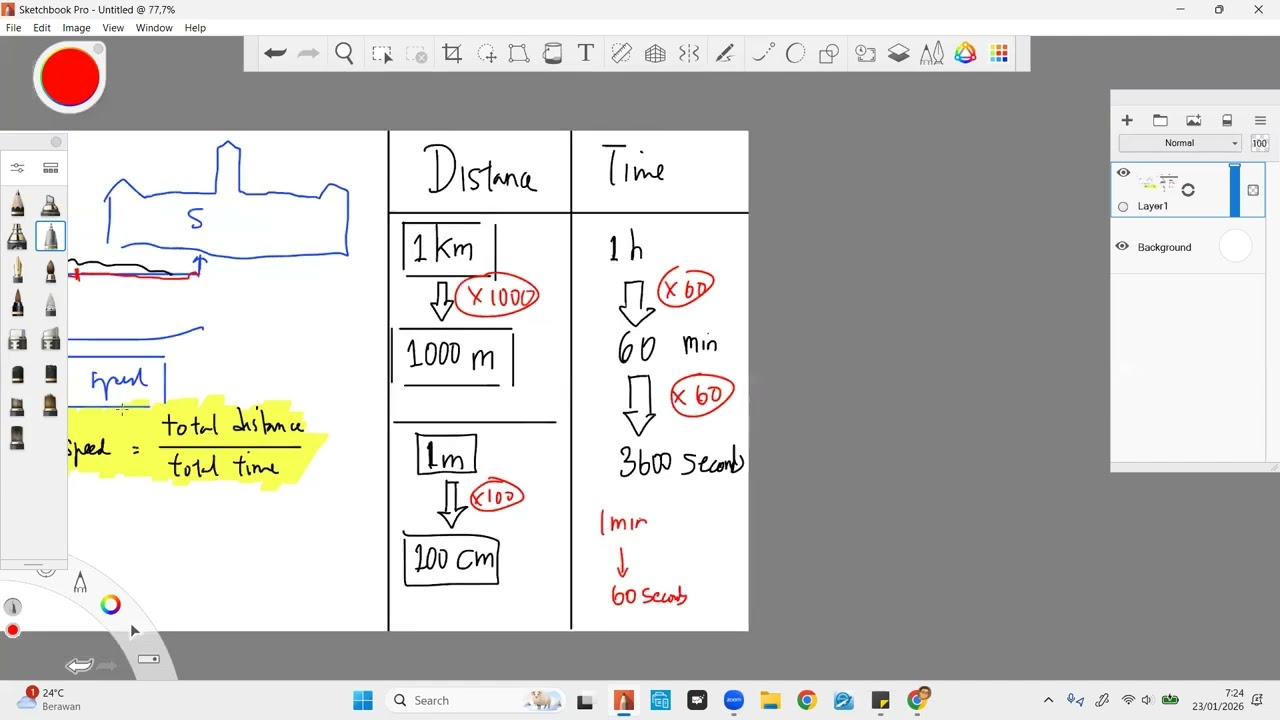Screen dimensions: 1280x720
Task: Activate the Crop tool
Action: coord(452,54)
